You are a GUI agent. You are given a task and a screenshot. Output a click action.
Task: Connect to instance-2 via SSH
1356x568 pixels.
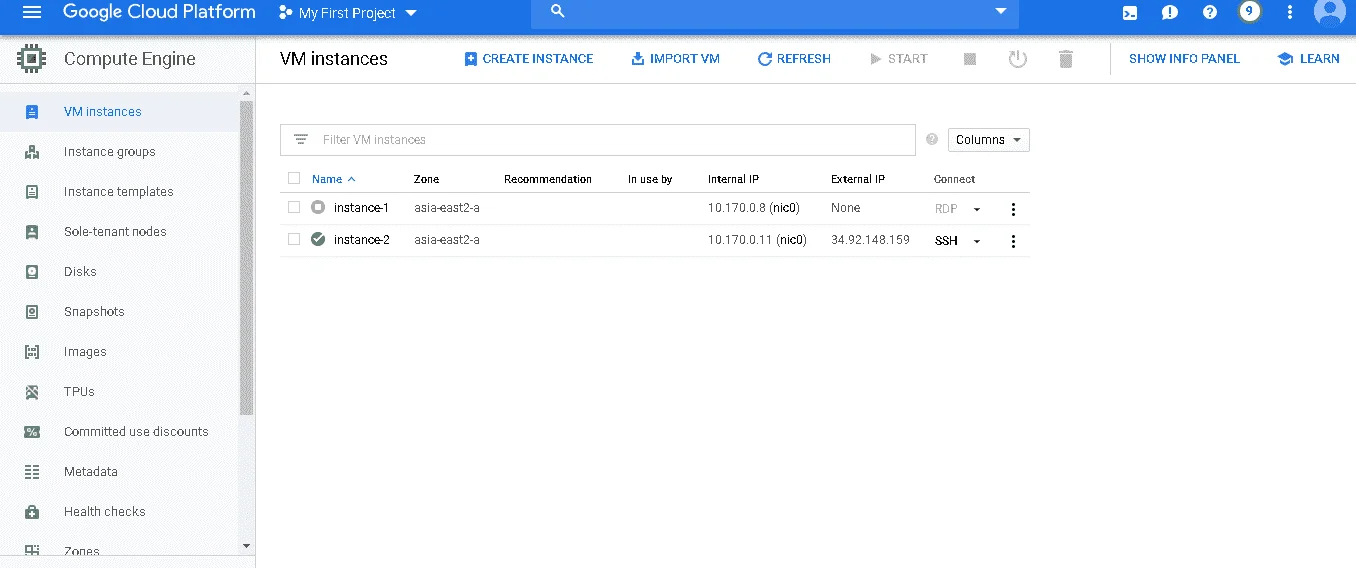tap(946, 241)
